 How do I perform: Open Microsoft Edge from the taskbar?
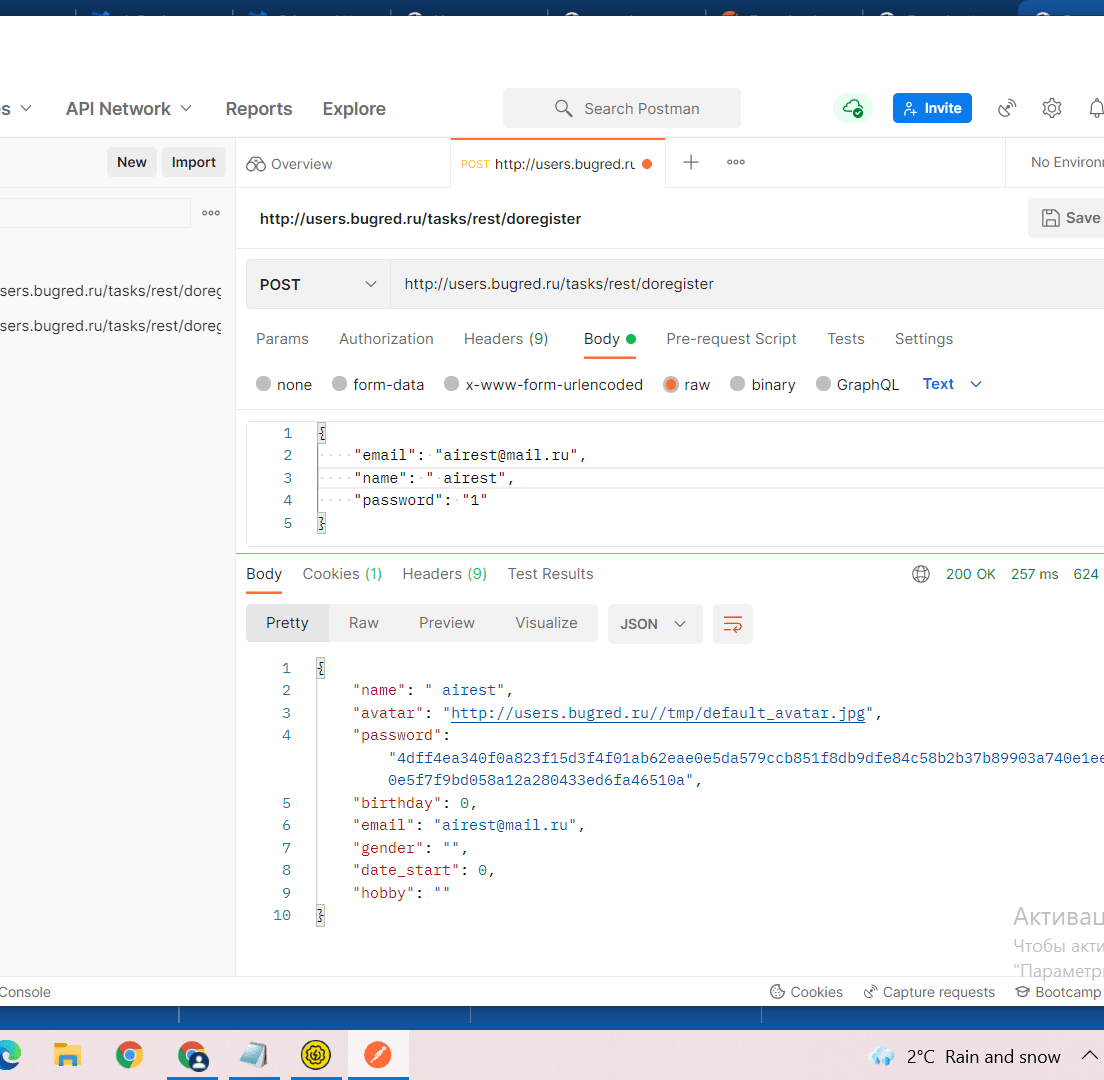(x=9, y=1055)
